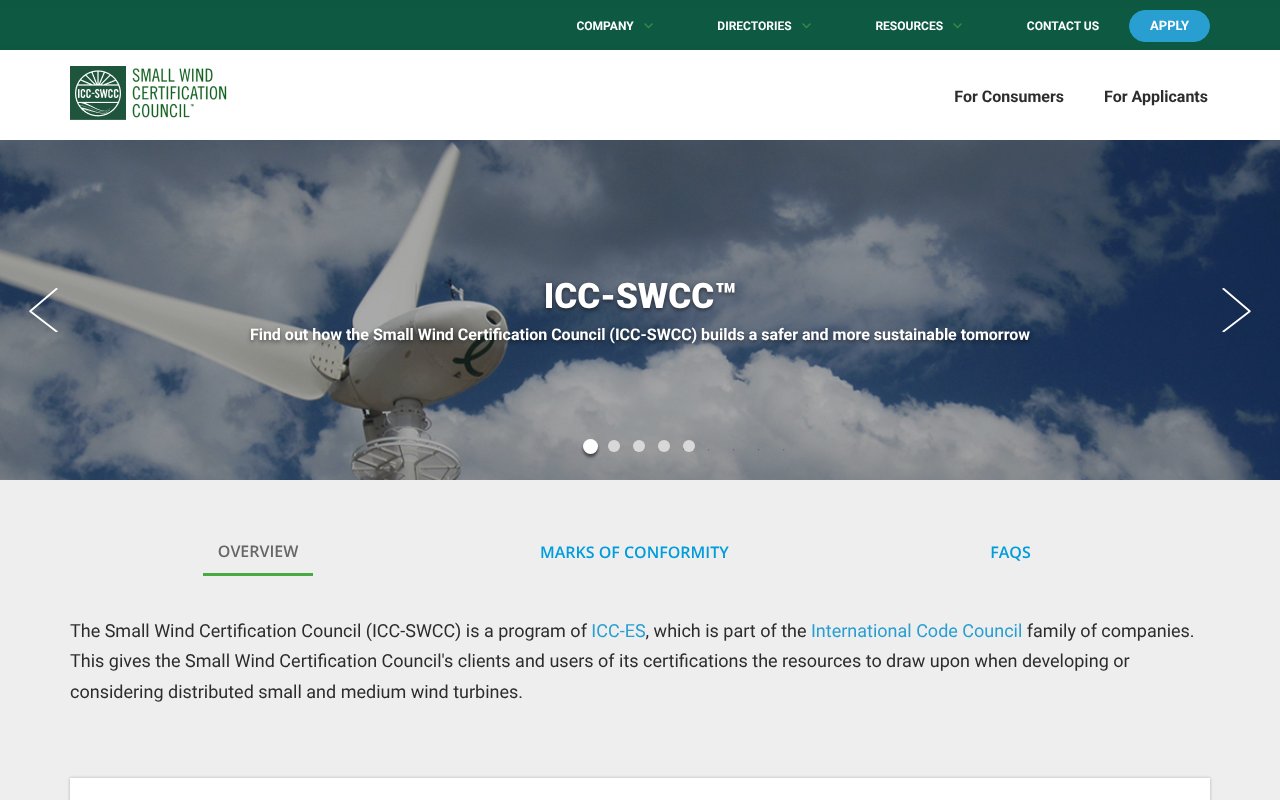Select the OVERVIEW tab
The height and width of the screenshot is (800, 1280).
(x=257, y=551)
